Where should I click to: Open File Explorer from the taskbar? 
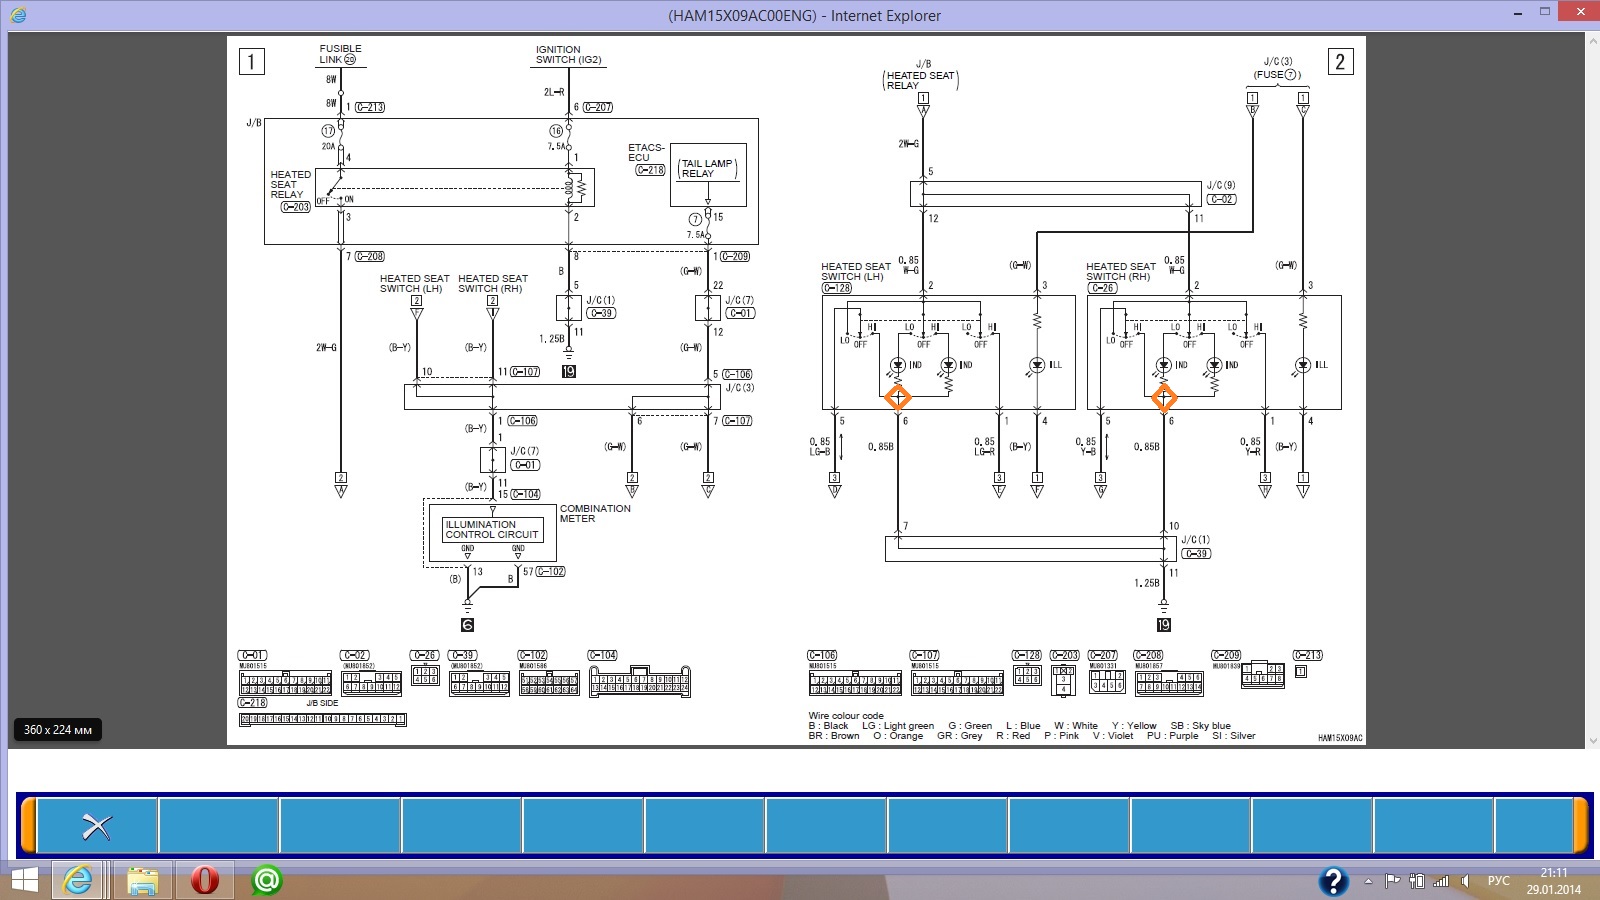click(x=142, y=880)
